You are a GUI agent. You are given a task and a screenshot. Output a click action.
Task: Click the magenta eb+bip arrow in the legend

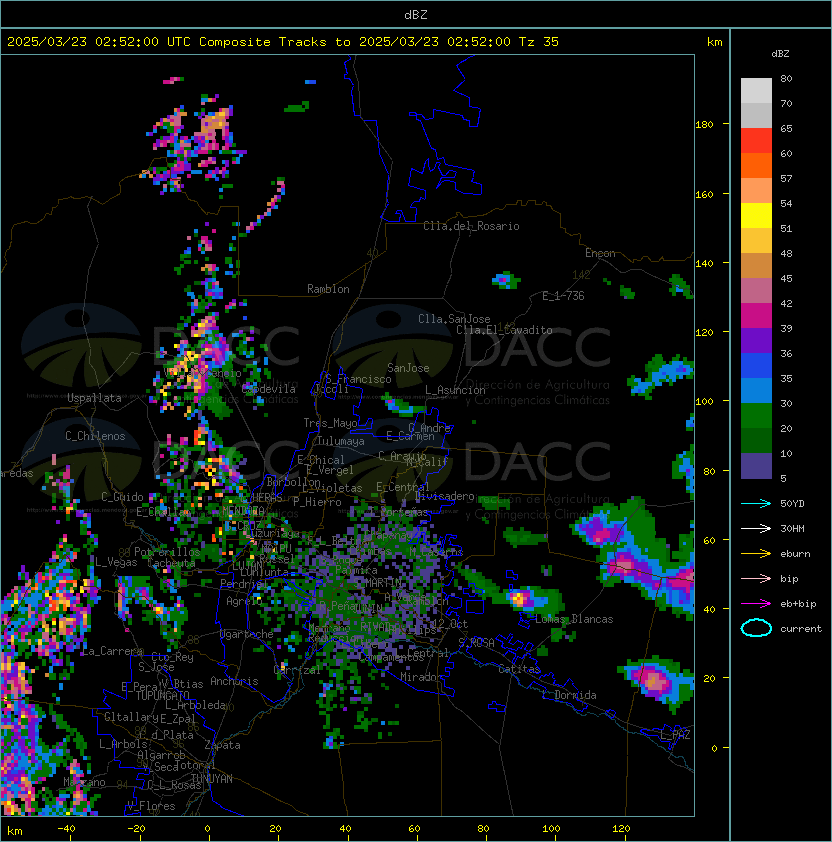756,604
